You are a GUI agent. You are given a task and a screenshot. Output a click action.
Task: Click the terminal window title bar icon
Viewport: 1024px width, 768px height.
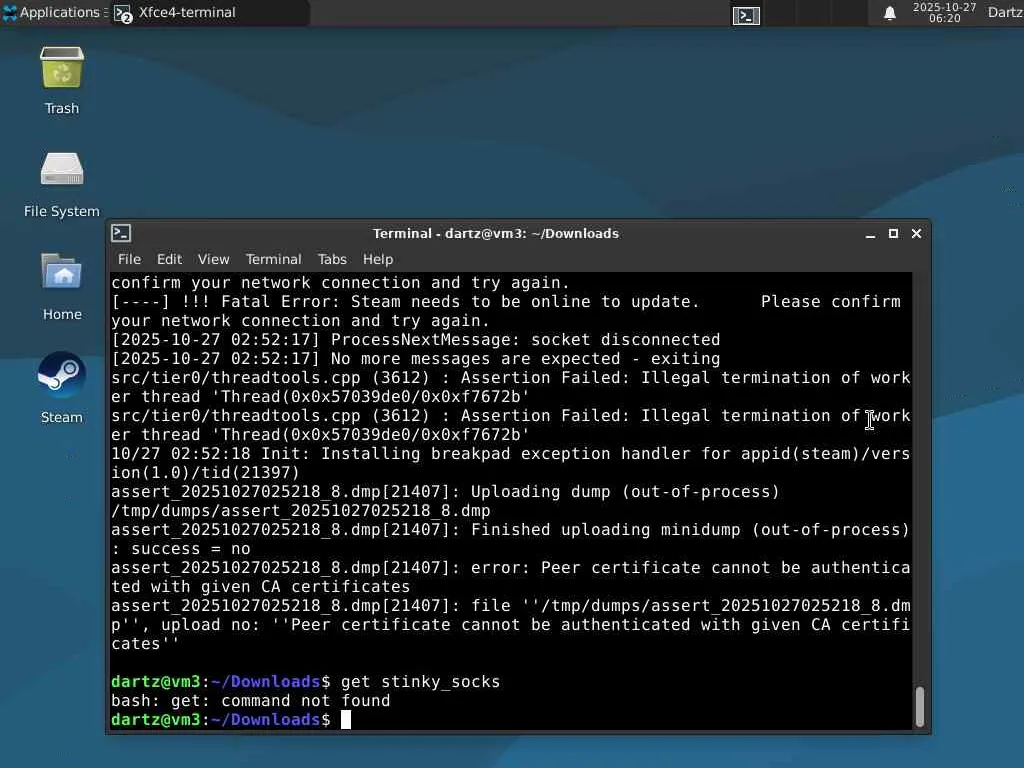click(121, 233)
